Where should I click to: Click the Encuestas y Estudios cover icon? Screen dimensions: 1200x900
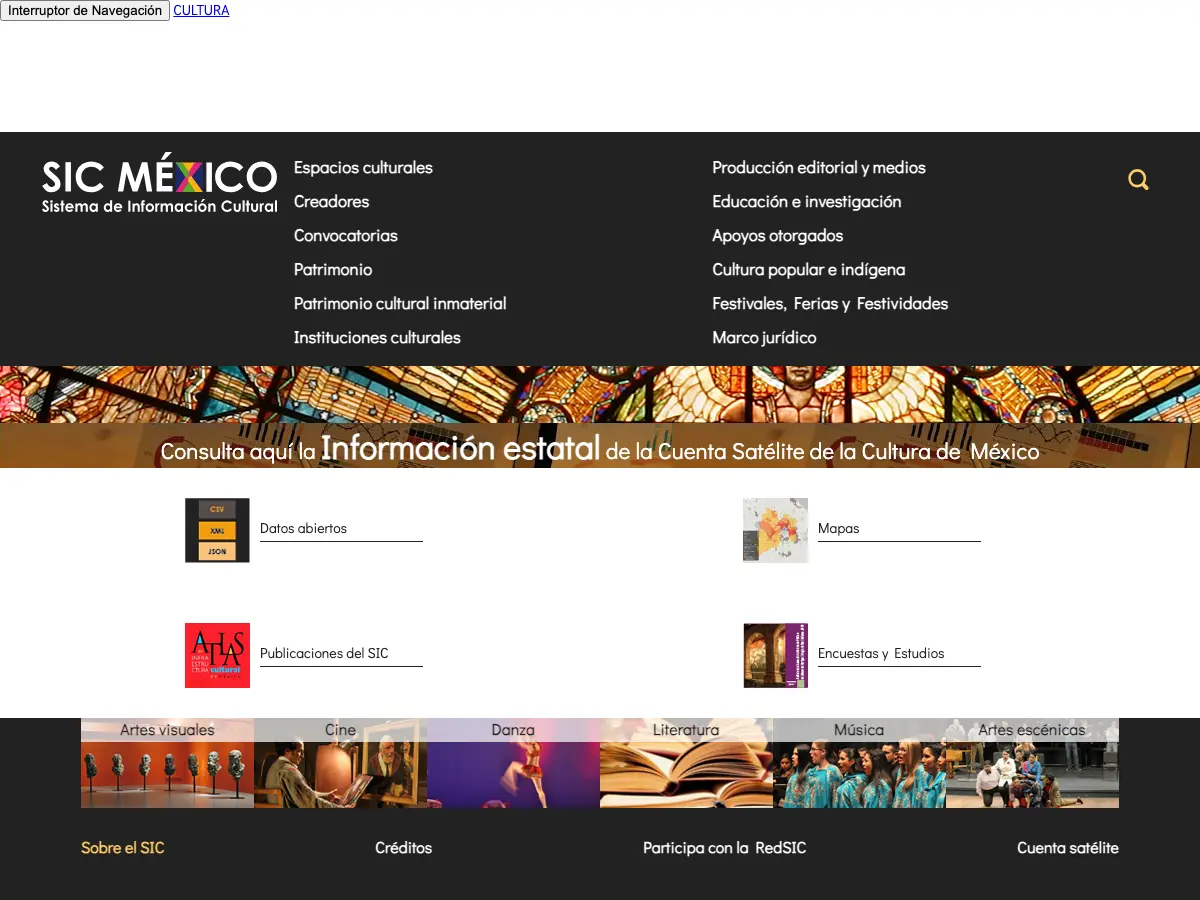(x=775, y=655)
